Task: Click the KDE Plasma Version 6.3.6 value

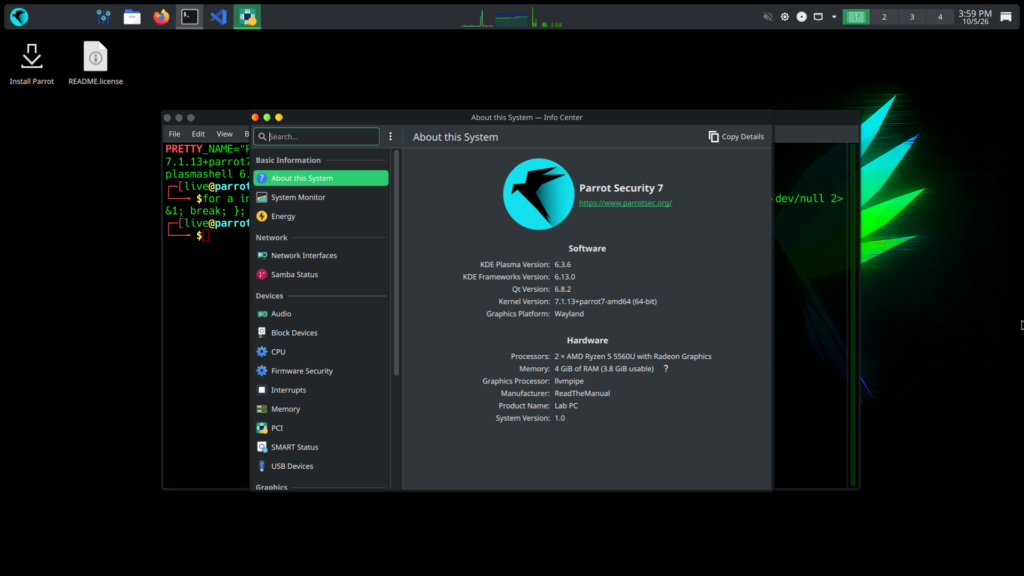Action: coord(562,264)
